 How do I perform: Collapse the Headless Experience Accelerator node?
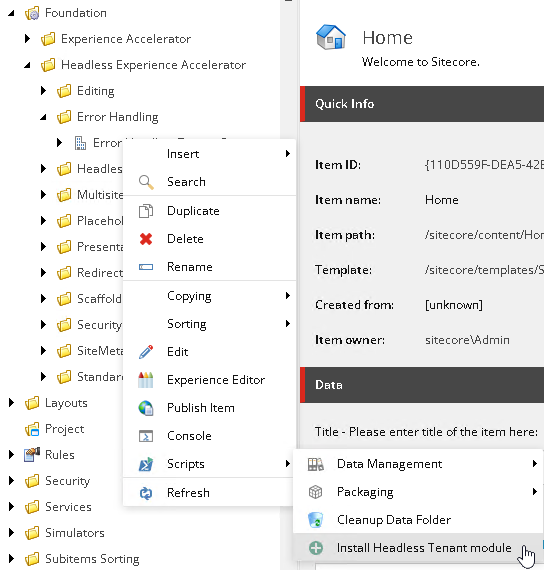tap(28, 65)
